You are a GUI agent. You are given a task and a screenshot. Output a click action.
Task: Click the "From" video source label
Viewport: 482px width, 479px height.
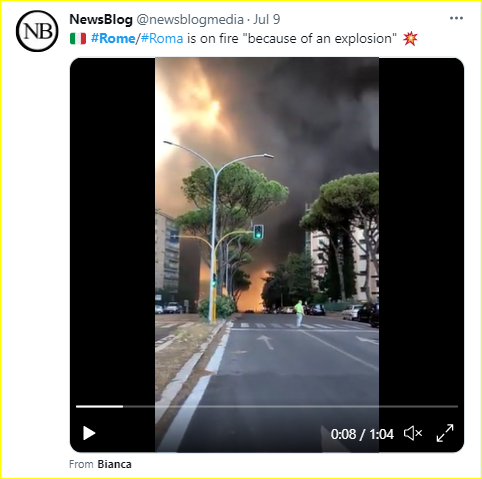[81, 464]
